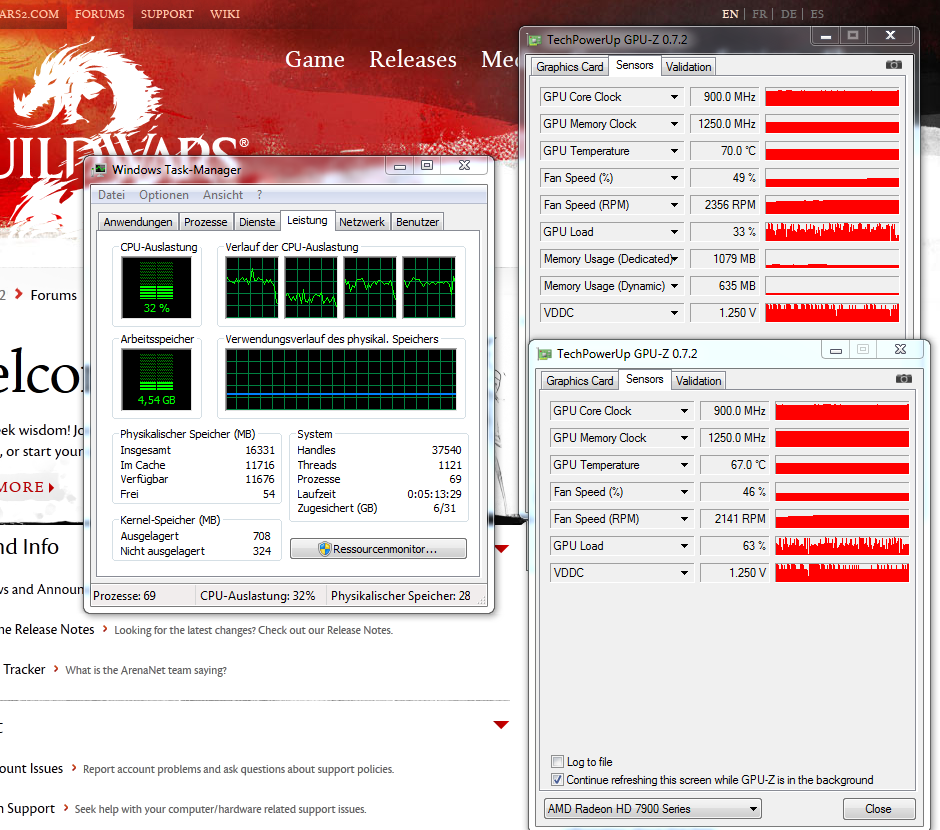Open GPU Memory Clock dropdown in upper GPU-Z
940x830 pixels.
pos(674,124)
